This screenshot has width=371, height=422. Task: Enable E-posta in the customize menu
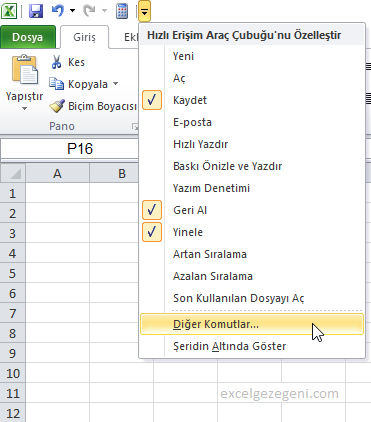(x=252, y=122)
